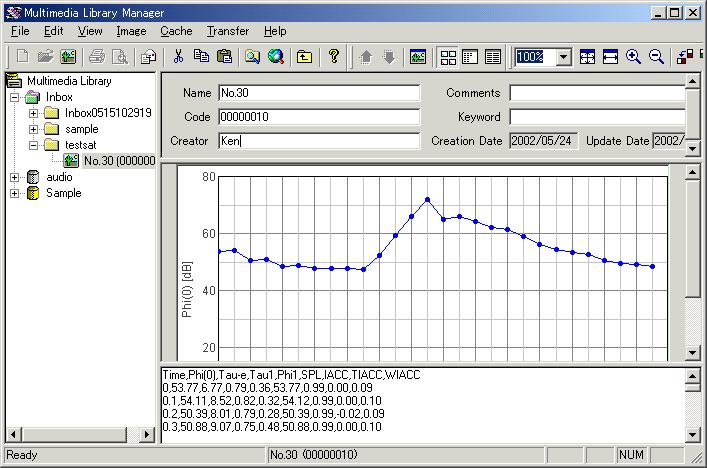
Task: Click properties pane scroll down arrow
Action: coord(693,148)
